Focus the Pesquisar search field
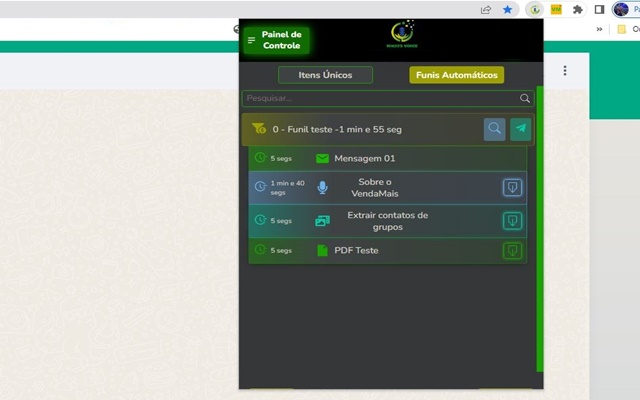Viewport: 640px width, 400px height. (x=388, y=98)
